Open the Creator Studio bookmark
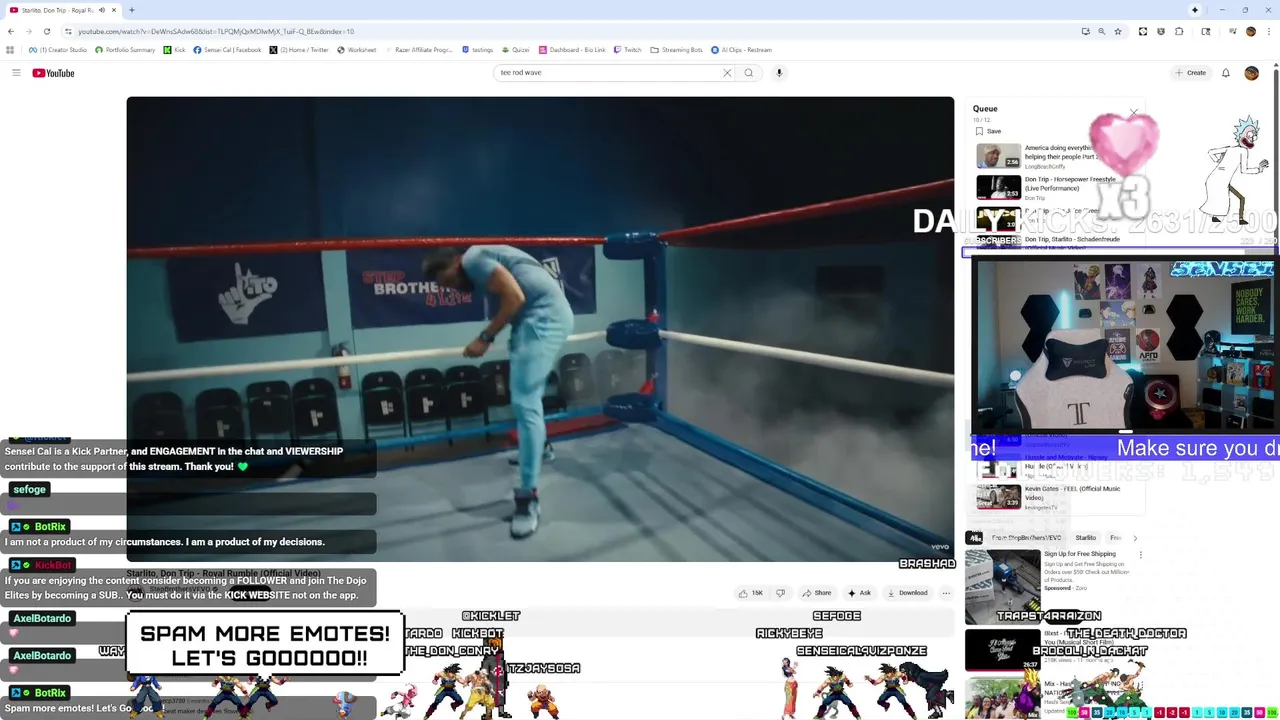1280x720 pixels. pyautogui.click(x=58, y=50)
